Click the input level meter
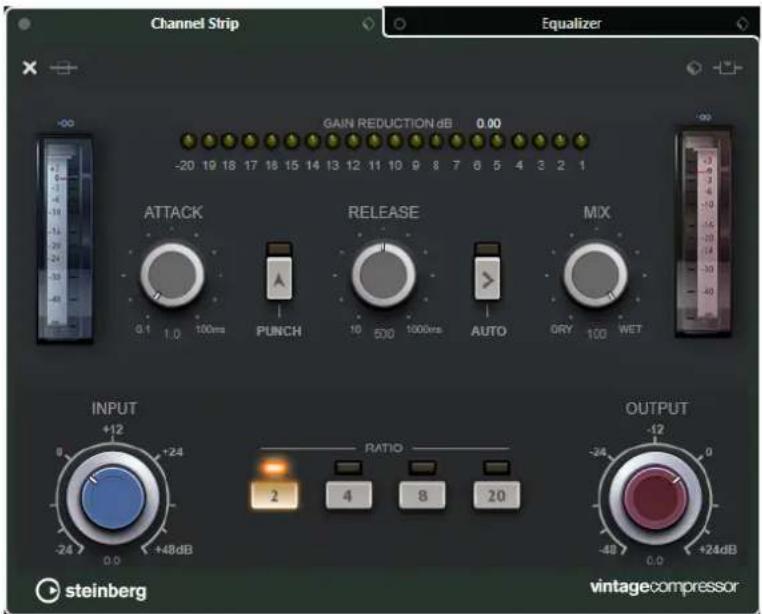762x614 pixels. [66, 239]
